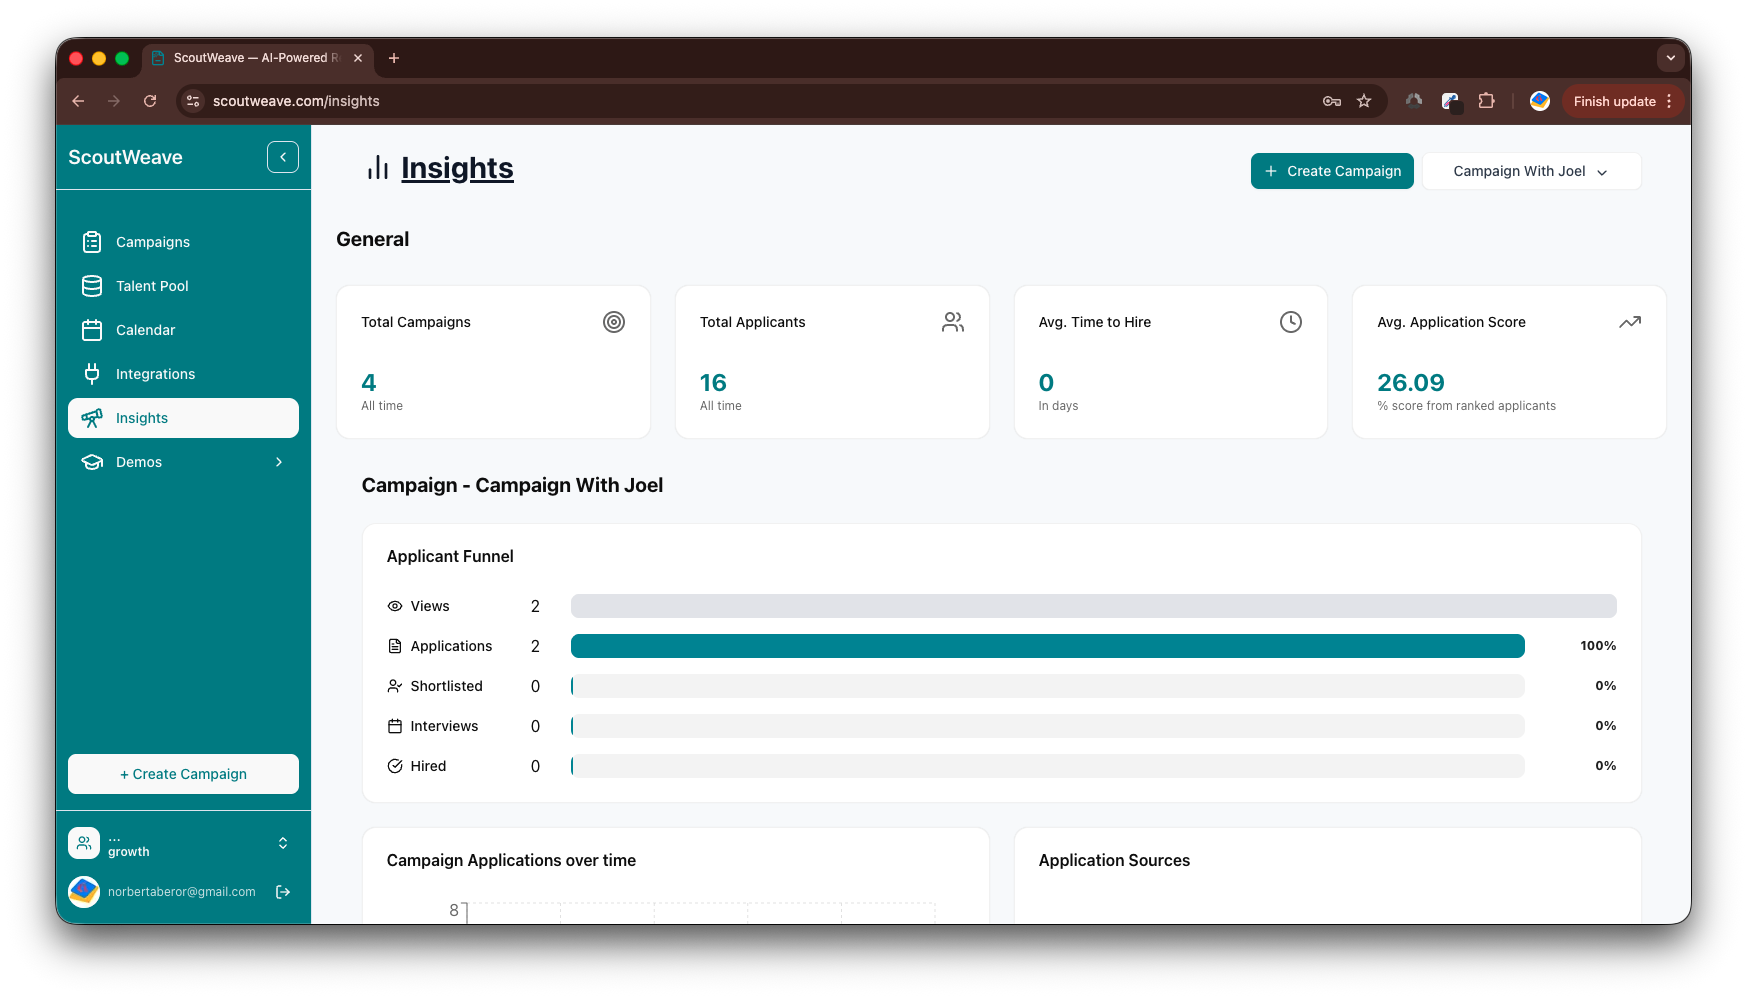The height and width of the screenshot is (998, 1747).
Task: Click the Applications progress bar
Action: tap(1047, 646)
